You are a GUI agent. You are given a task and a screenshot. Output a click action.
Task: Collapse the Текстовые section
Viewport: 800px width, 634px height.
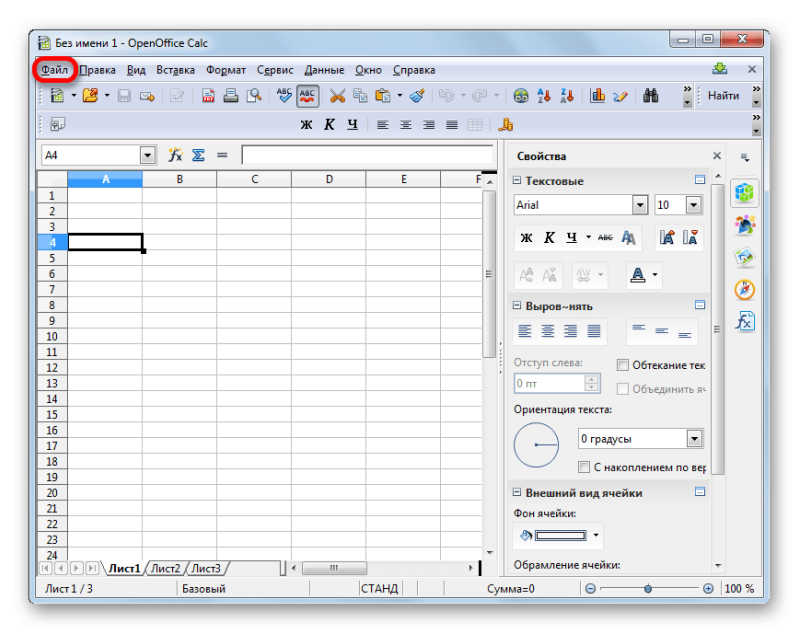click(516, 181)
